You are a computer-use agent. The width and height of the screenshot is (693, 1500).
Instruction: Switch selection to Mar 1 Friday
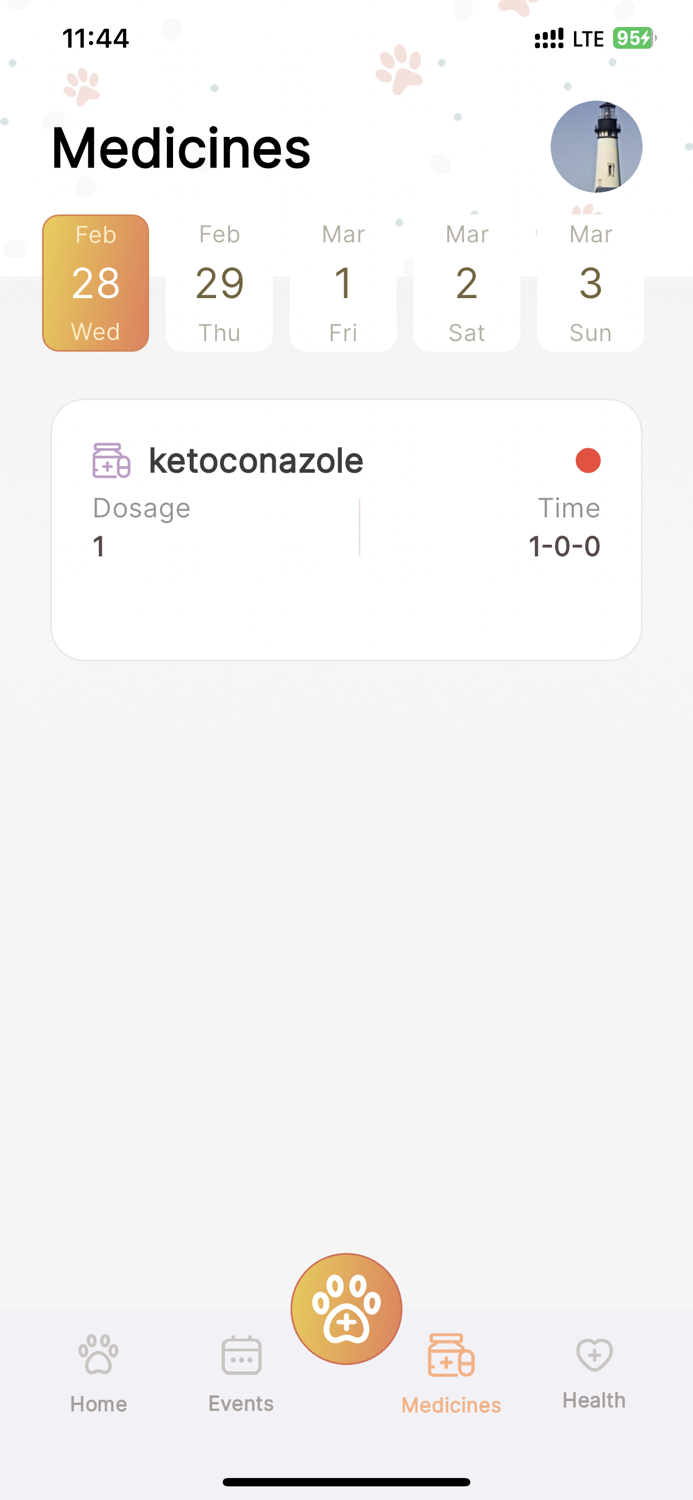tap(343, 283)
